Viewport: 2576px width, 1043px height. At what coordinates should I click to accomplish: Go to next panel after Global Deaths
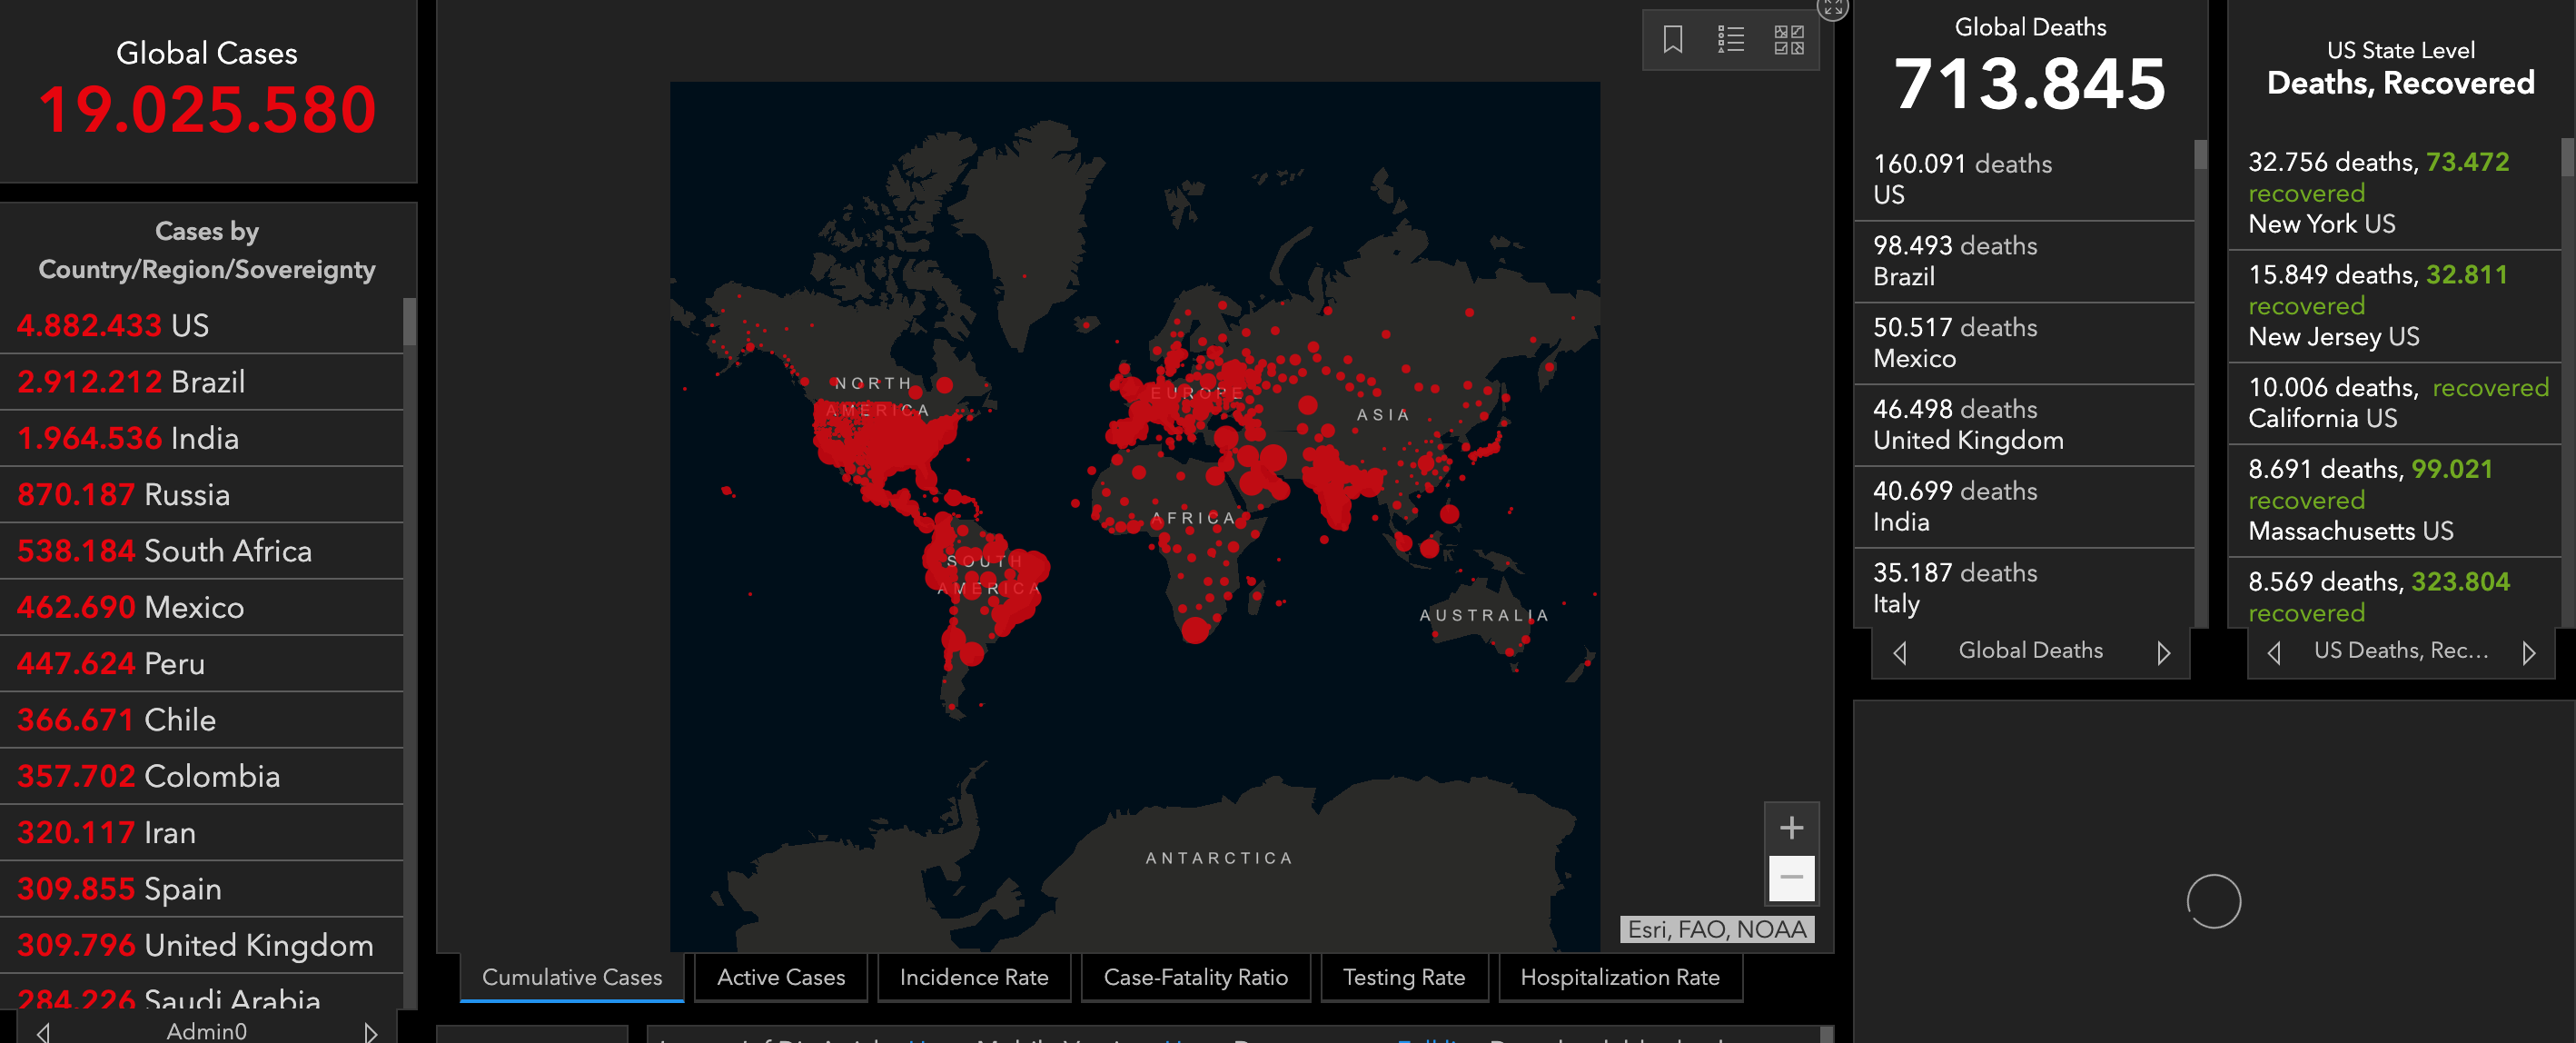2163,653
